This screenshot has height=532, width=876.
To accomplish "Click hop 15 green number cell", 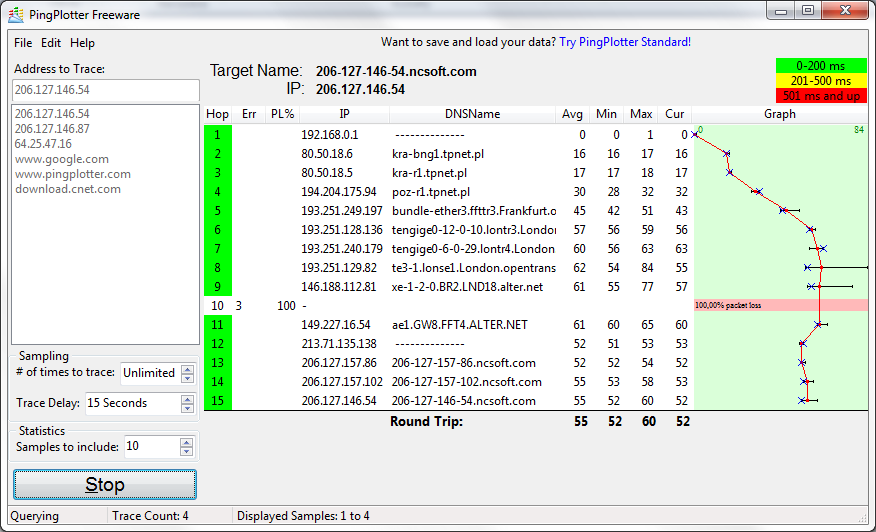I will (218, 401).
